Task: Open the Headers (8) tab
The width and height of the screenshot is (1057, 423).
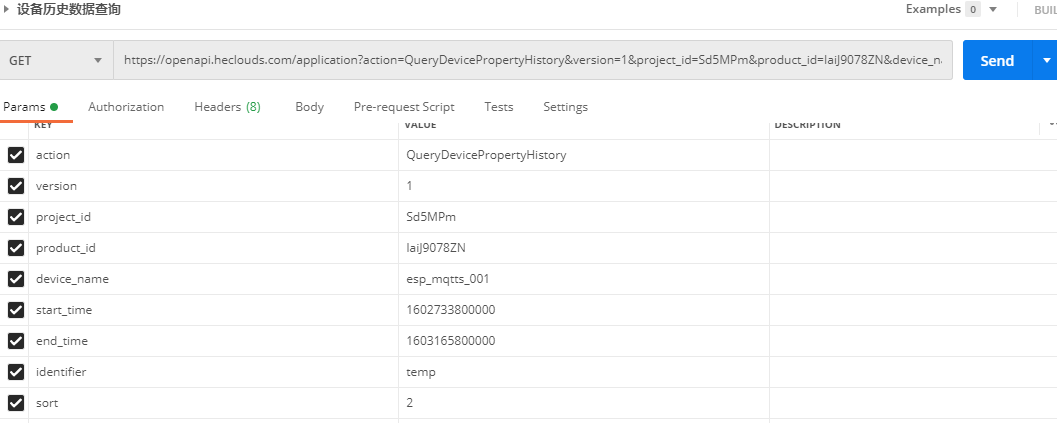Action: pos(227,107)
